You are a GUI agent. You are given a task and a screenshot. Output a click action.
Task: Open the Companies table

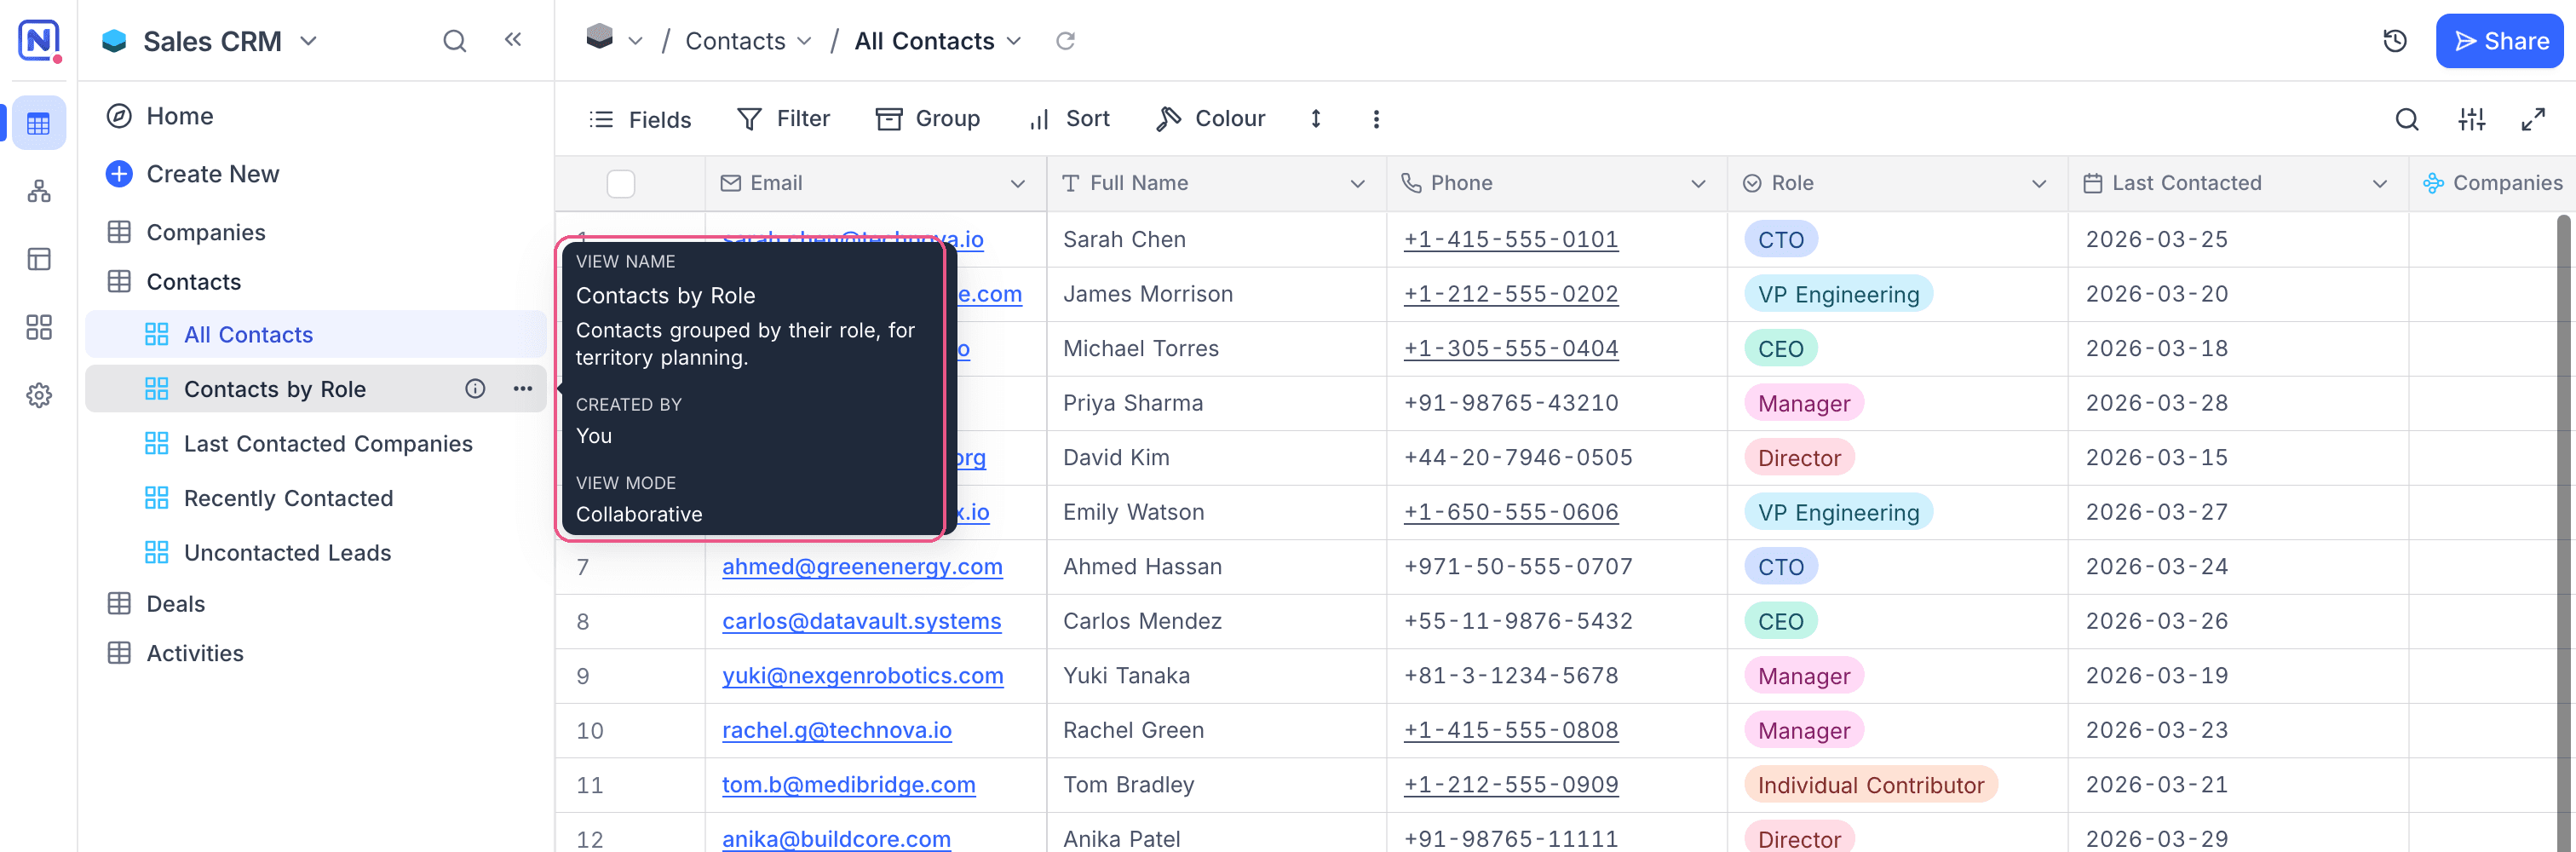(186, 232)
